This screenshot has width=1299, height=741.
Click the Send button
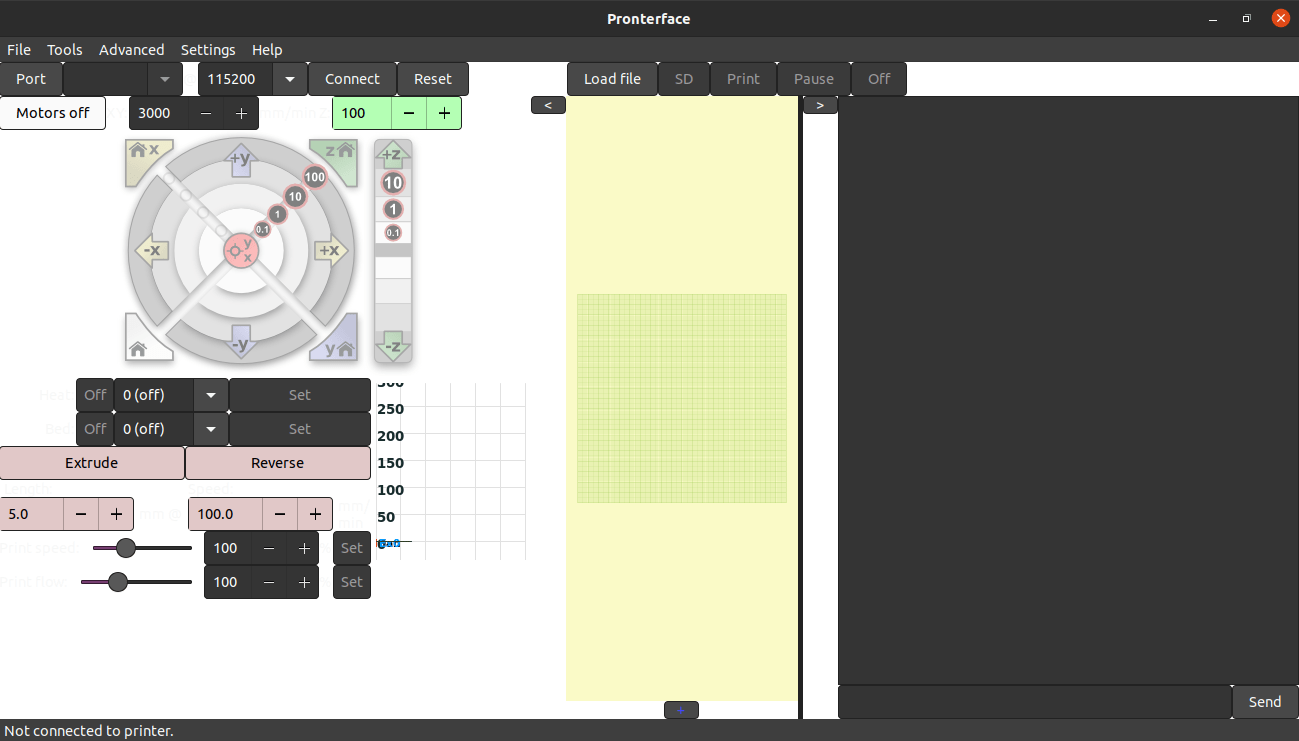pos(1265,702)
